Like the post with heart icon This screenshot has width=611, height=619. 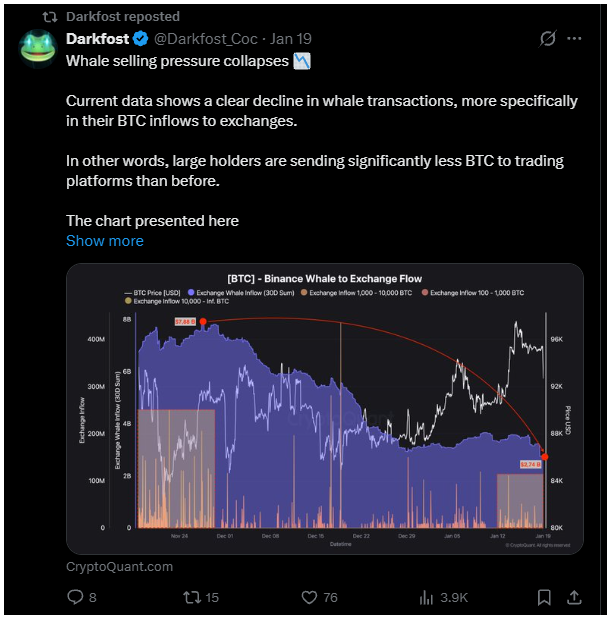(310, 597)
